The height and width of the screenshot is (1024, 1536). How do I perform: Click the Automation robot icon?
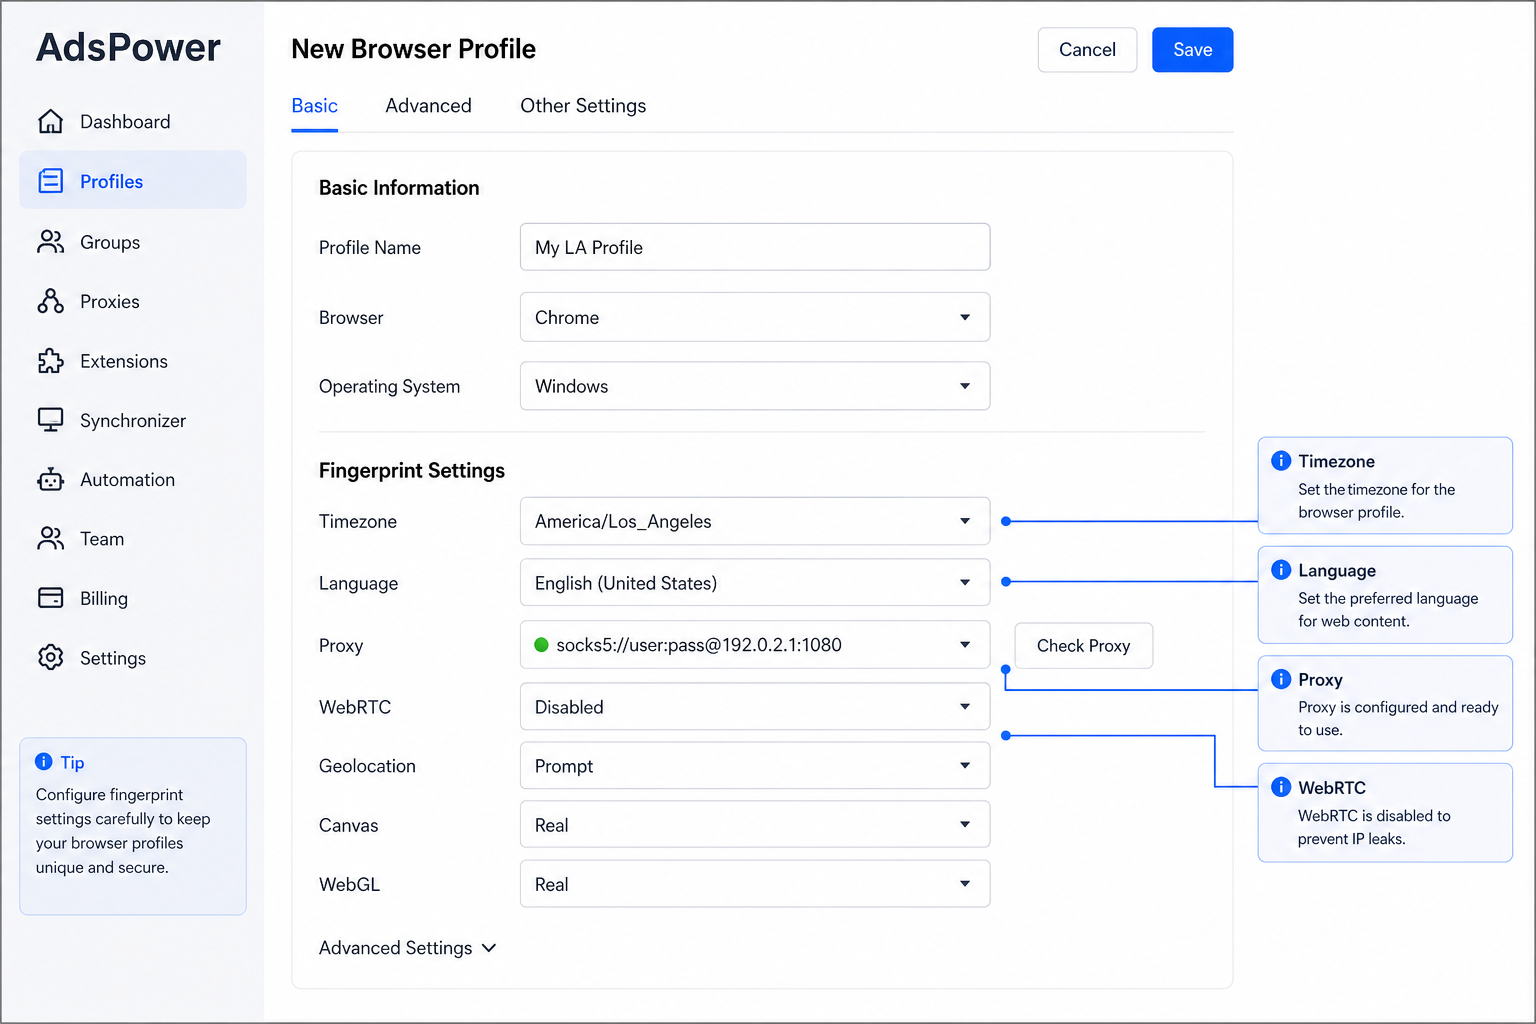pyautogui.click(x=51, y=480)
